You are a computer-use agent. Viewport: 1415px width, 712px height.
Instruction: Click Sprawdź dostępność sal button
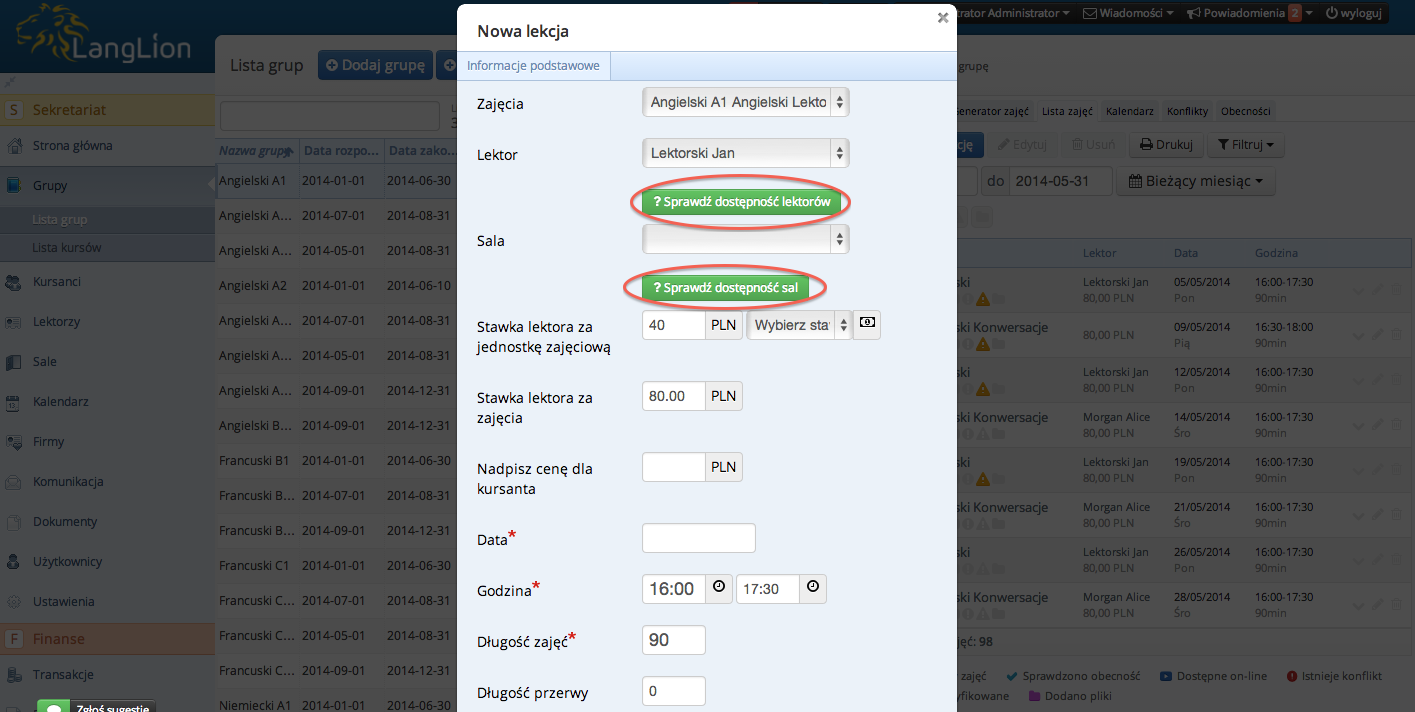(x=725, y=288)
